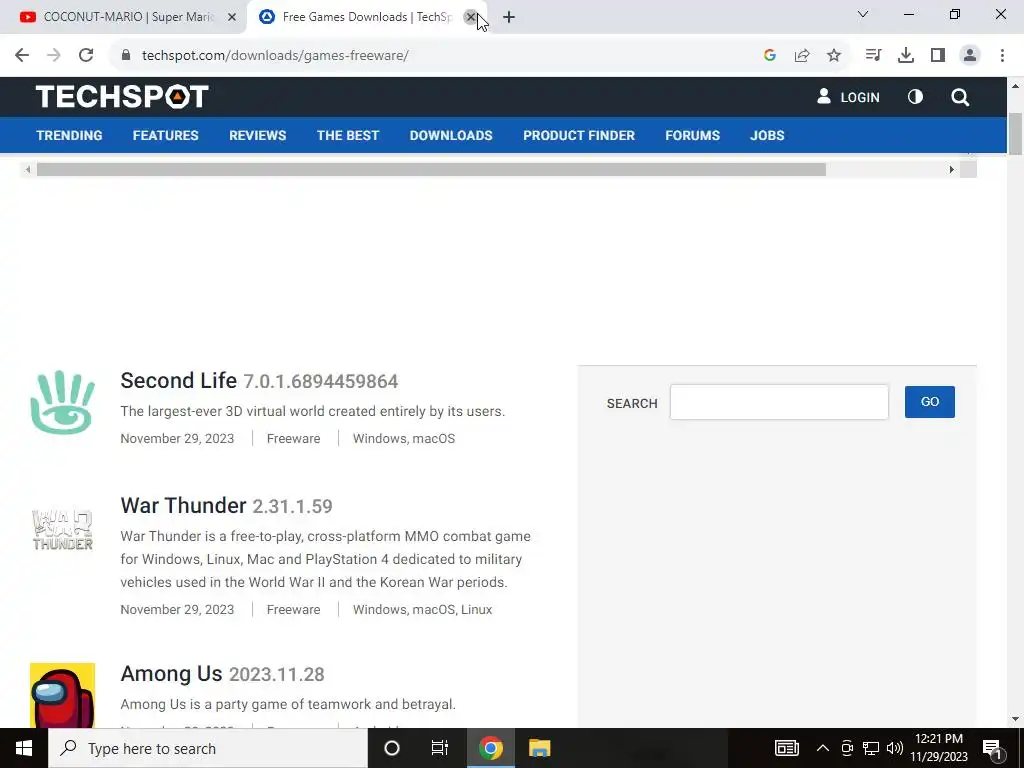The width and height of the screenshot is (1024, 768).
Task: Click Meet Now tray icon
Action: [847, 748]
